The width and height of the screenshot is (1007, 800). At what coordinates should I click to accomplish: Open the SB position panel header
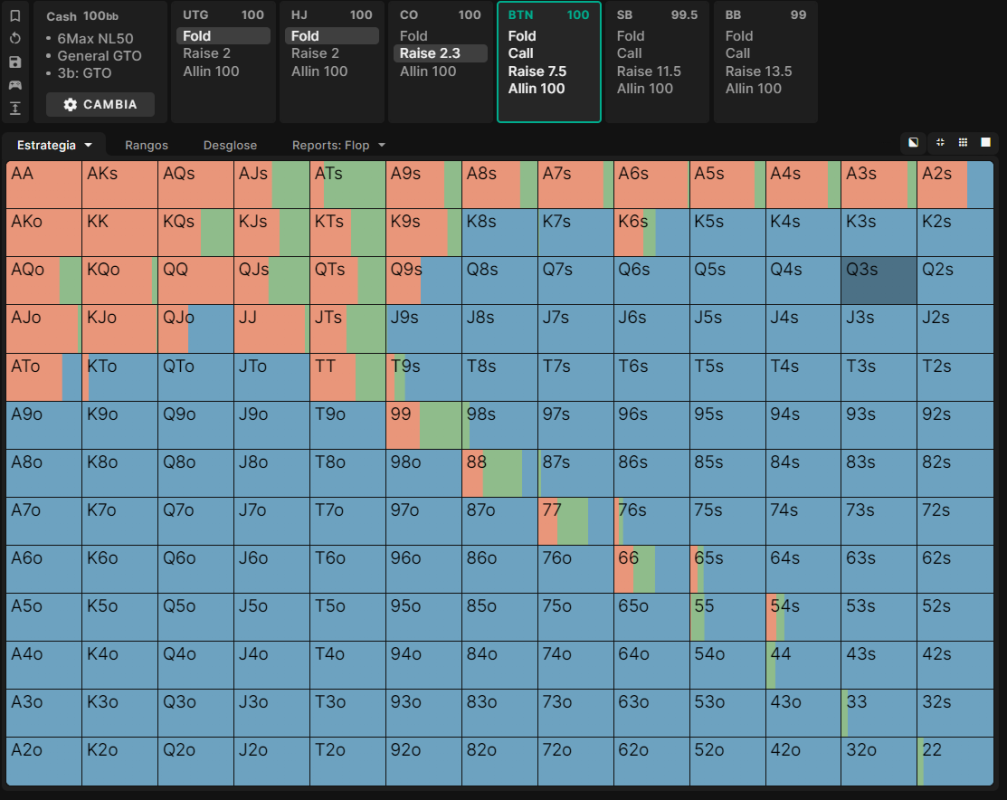(657, 15)
